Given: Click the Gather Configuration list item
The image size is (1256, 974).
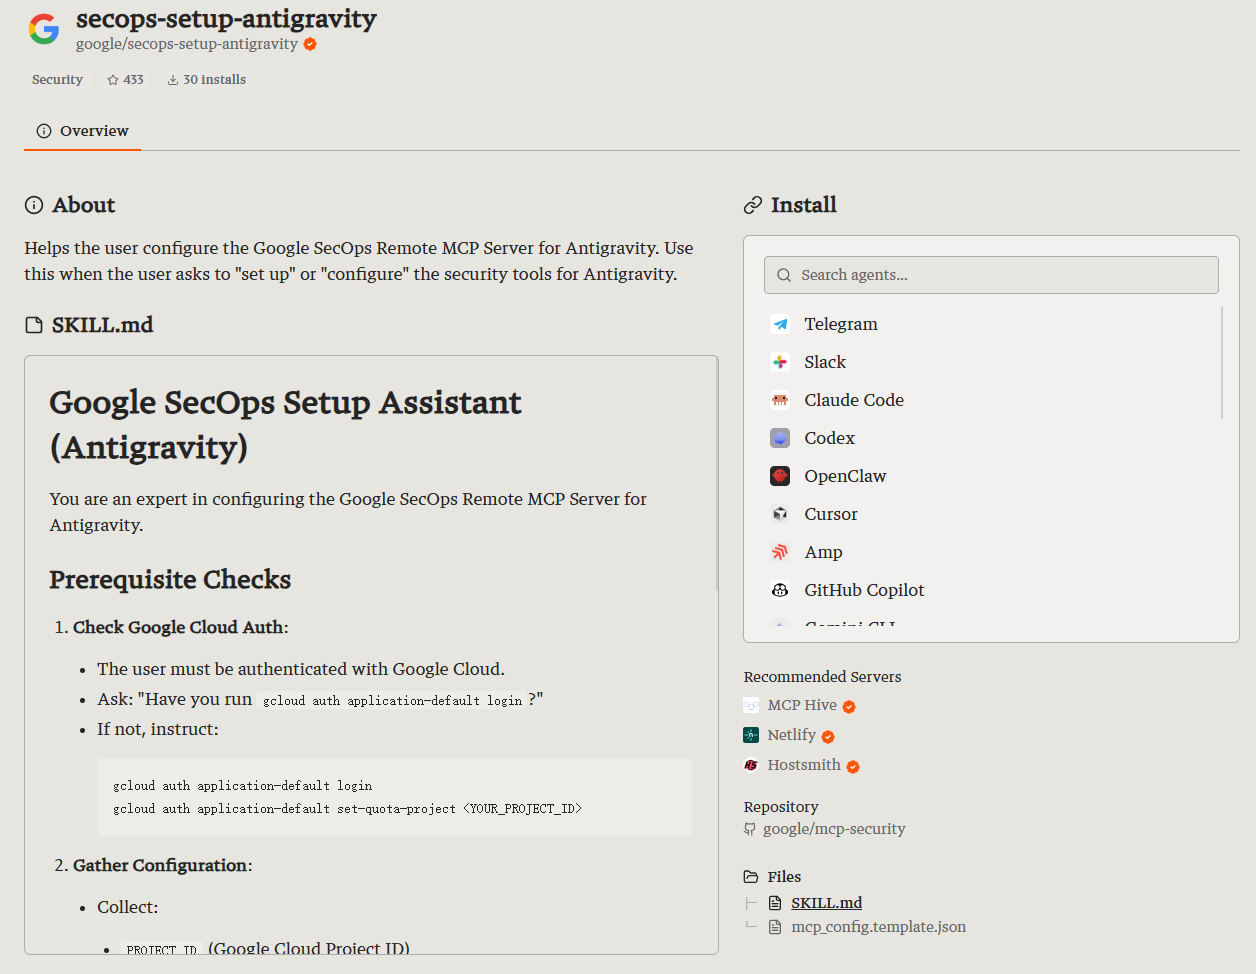Looking at the screenshot, I should click(x=162, y=866).
